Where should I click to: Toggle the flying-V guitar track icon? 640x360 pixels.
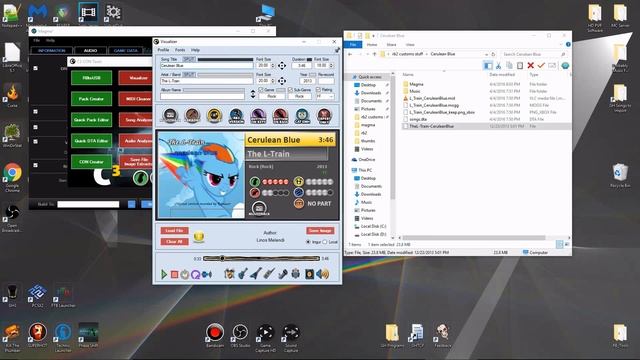pyautogui.click(x=256, y=273)
